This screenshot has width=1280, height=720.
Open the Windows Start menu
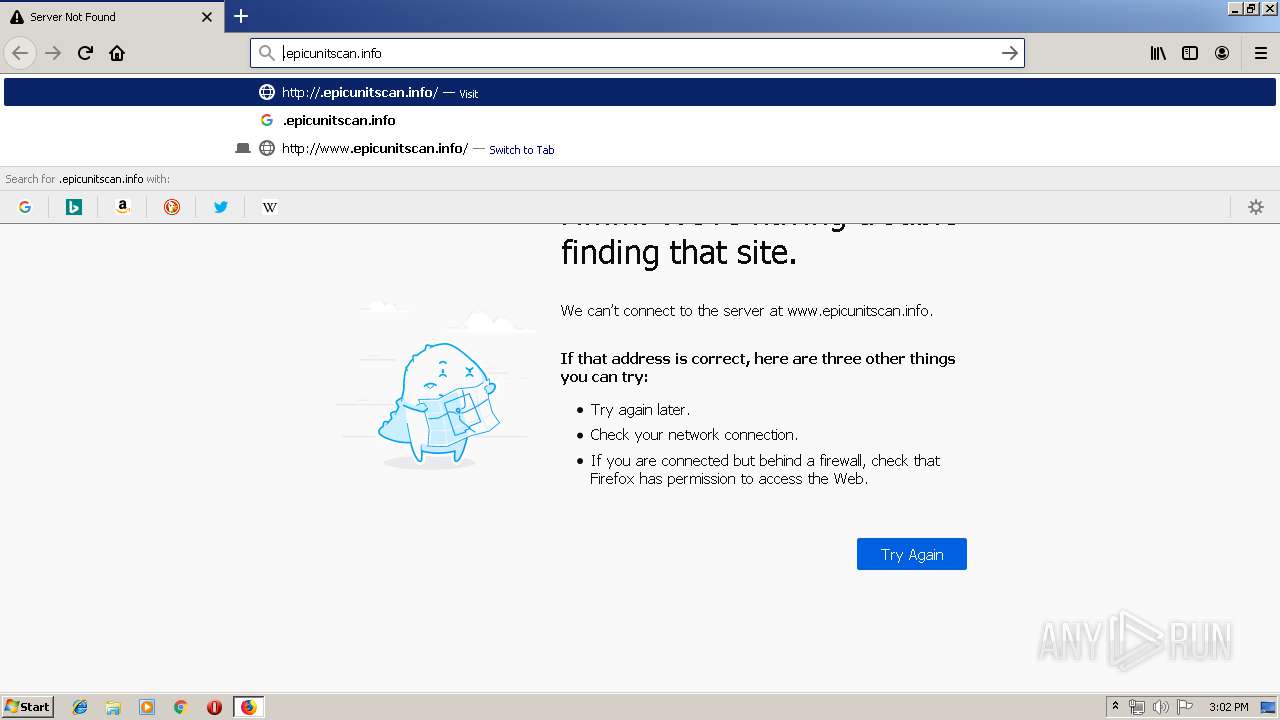click(x=28, y=707)
